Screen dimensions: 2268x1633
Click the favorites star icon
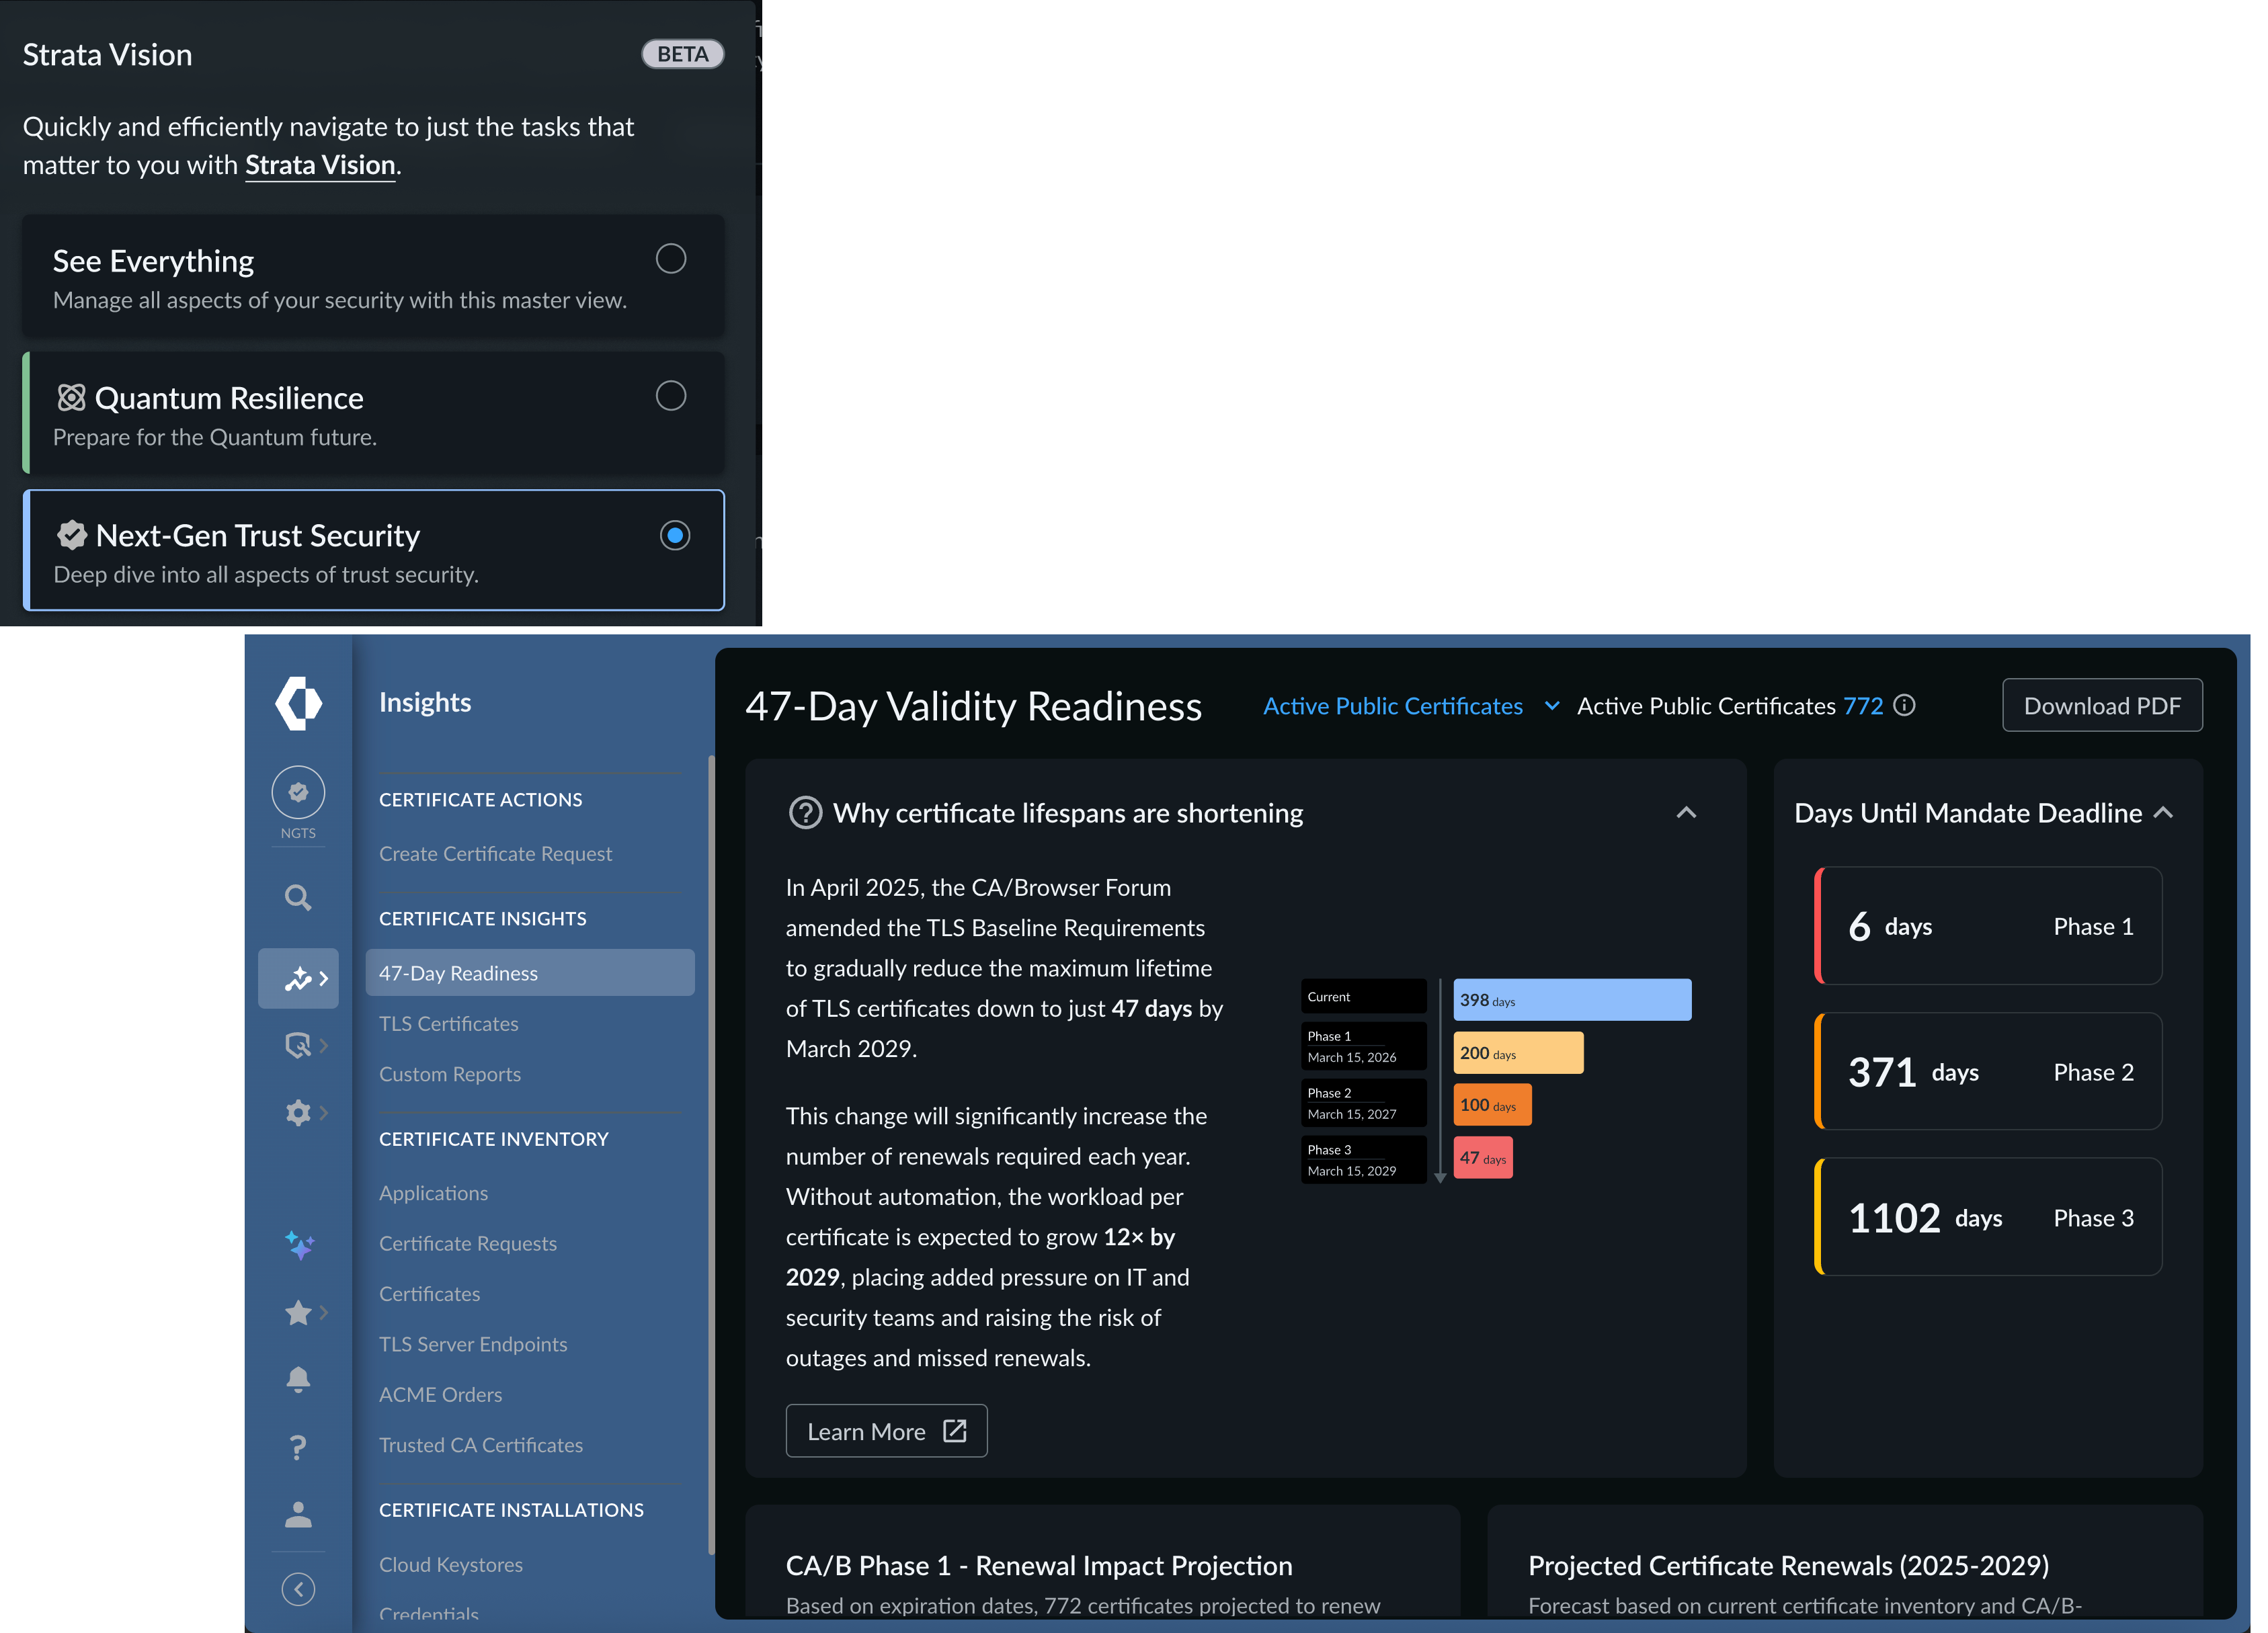[x=298, y=1312]
